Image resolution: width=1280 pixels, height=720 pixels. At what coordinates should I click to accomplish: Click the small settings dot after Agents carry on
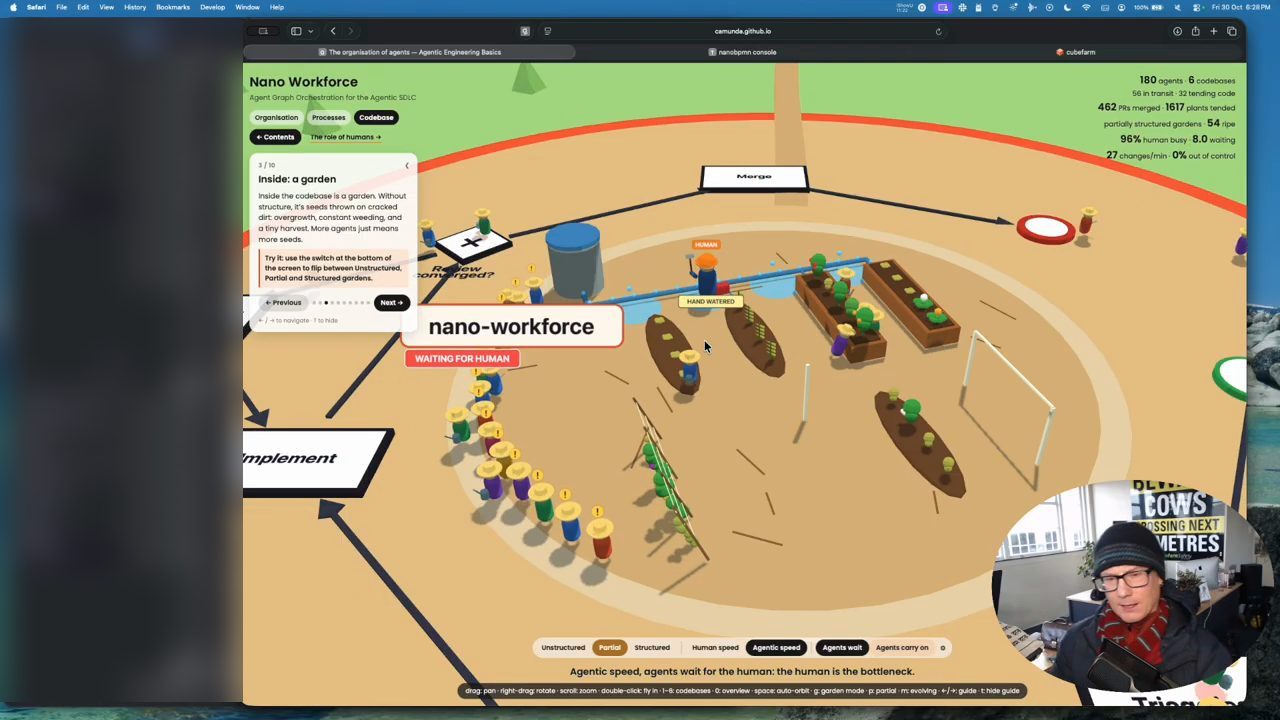(942, 648)
